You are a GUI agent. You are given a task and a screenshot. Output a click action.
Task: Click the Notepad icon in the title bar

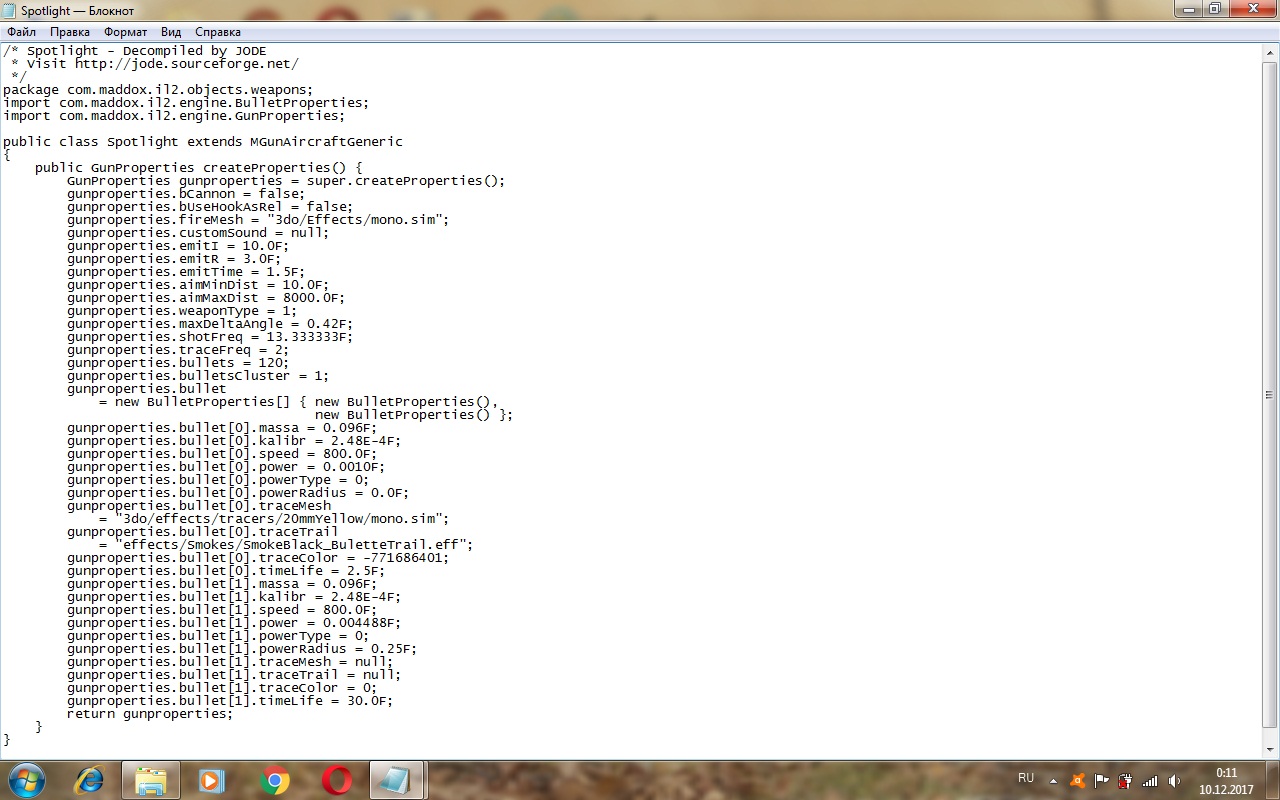point(11,9)
